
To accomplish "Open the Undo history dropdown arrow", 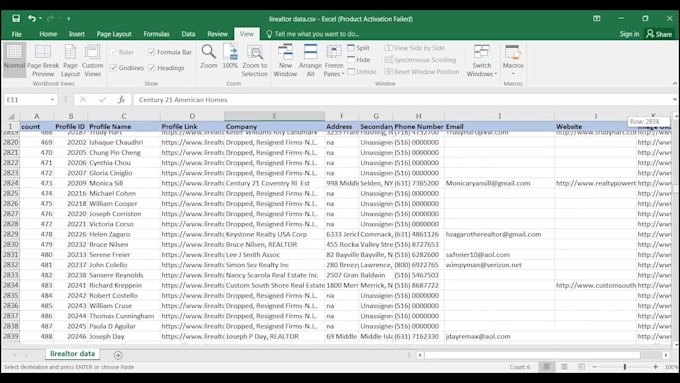I will pos(40,19).
